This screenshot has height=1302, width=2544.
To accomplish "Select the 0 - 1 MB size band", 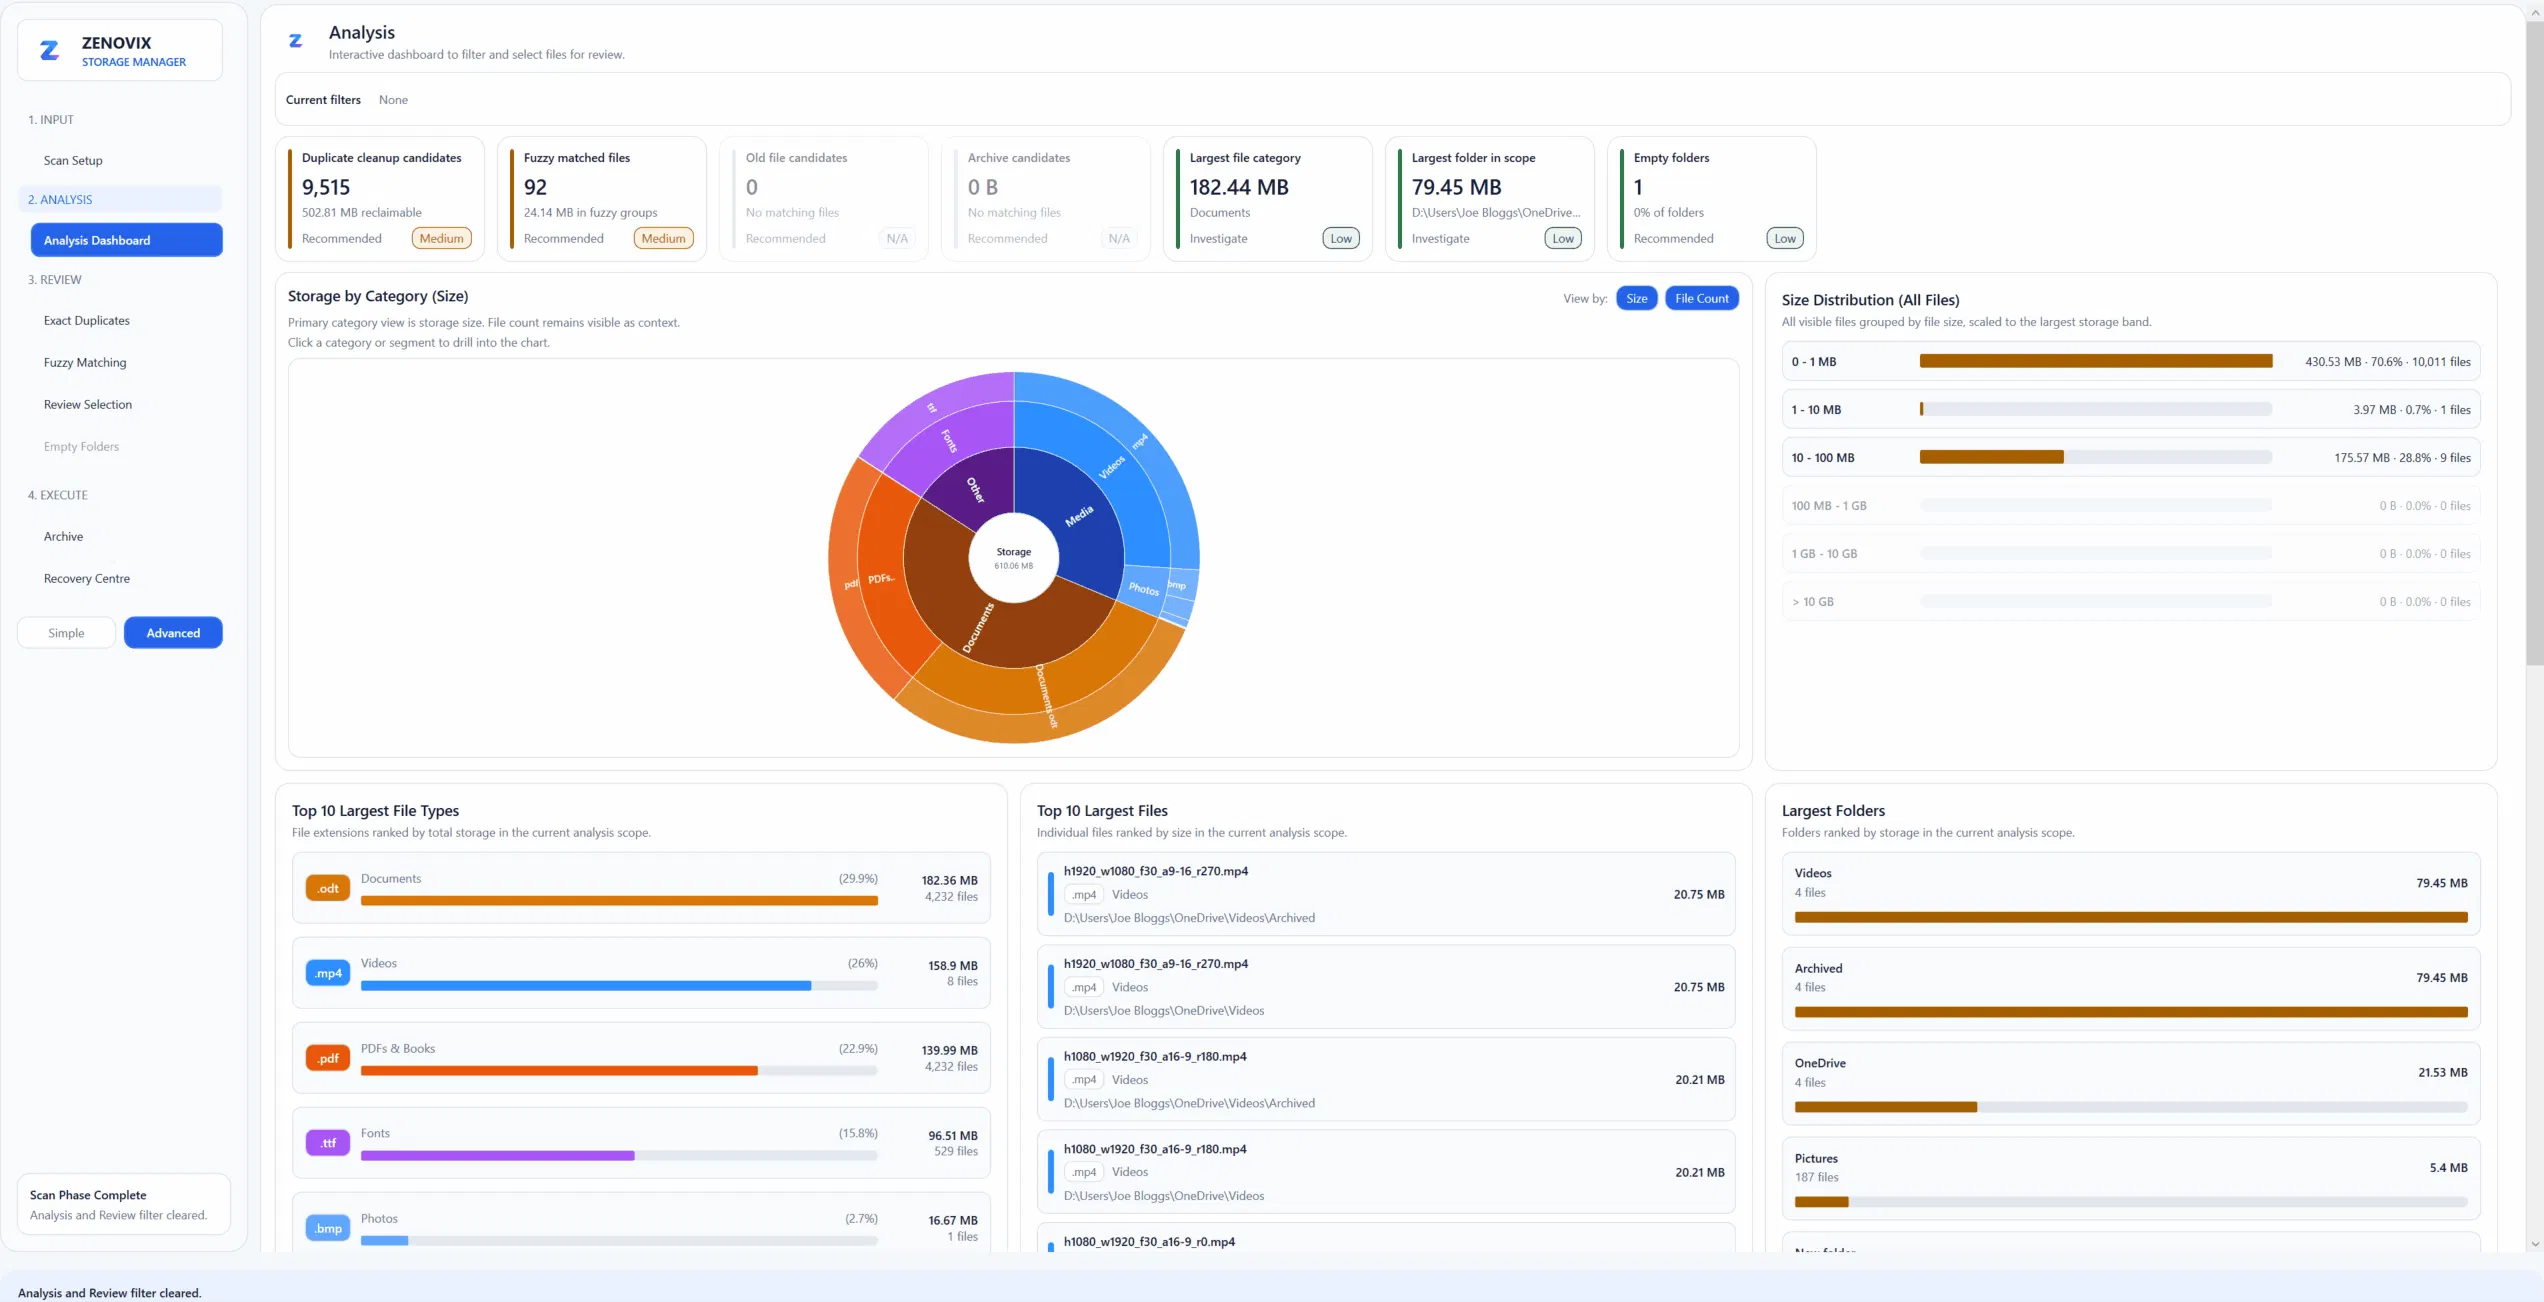I will 2130,361.
